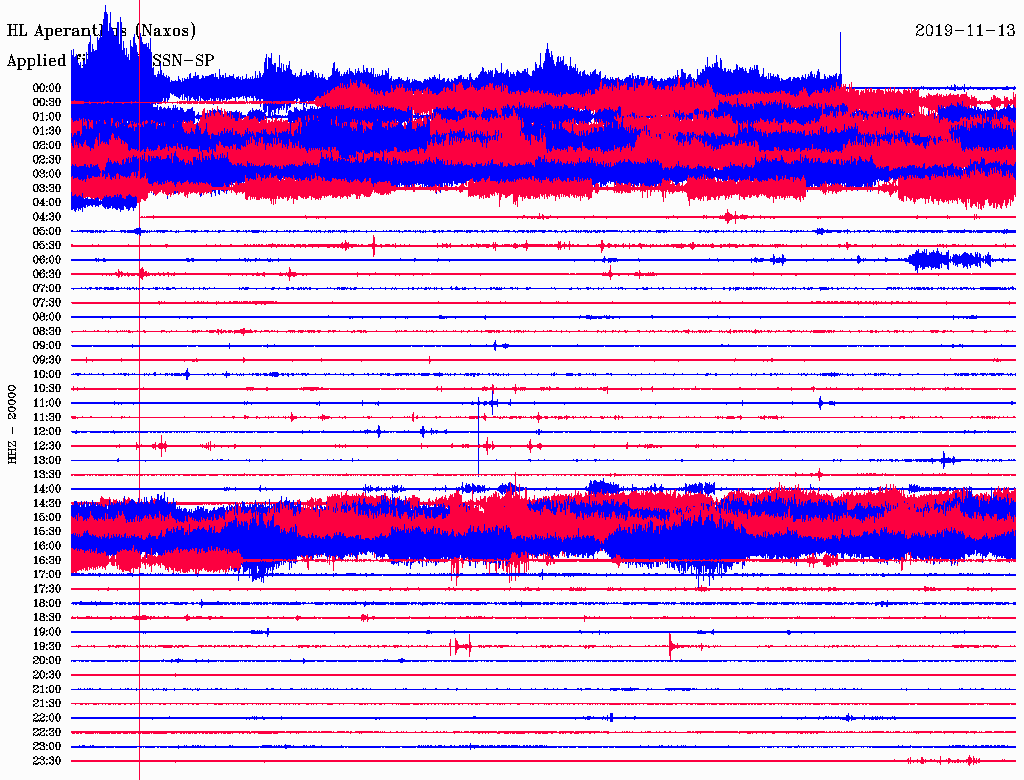Click the 11:30 time label
The width and height of the screenshot is (1024, 780).
point(47,418)
